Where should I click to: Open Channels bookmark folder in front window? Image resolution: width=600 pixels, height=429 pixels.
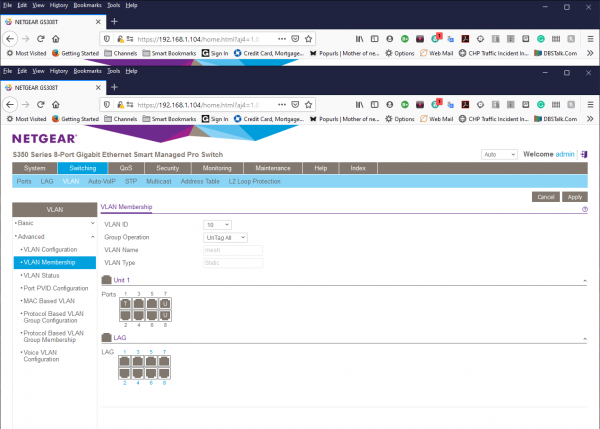(121, 119)
